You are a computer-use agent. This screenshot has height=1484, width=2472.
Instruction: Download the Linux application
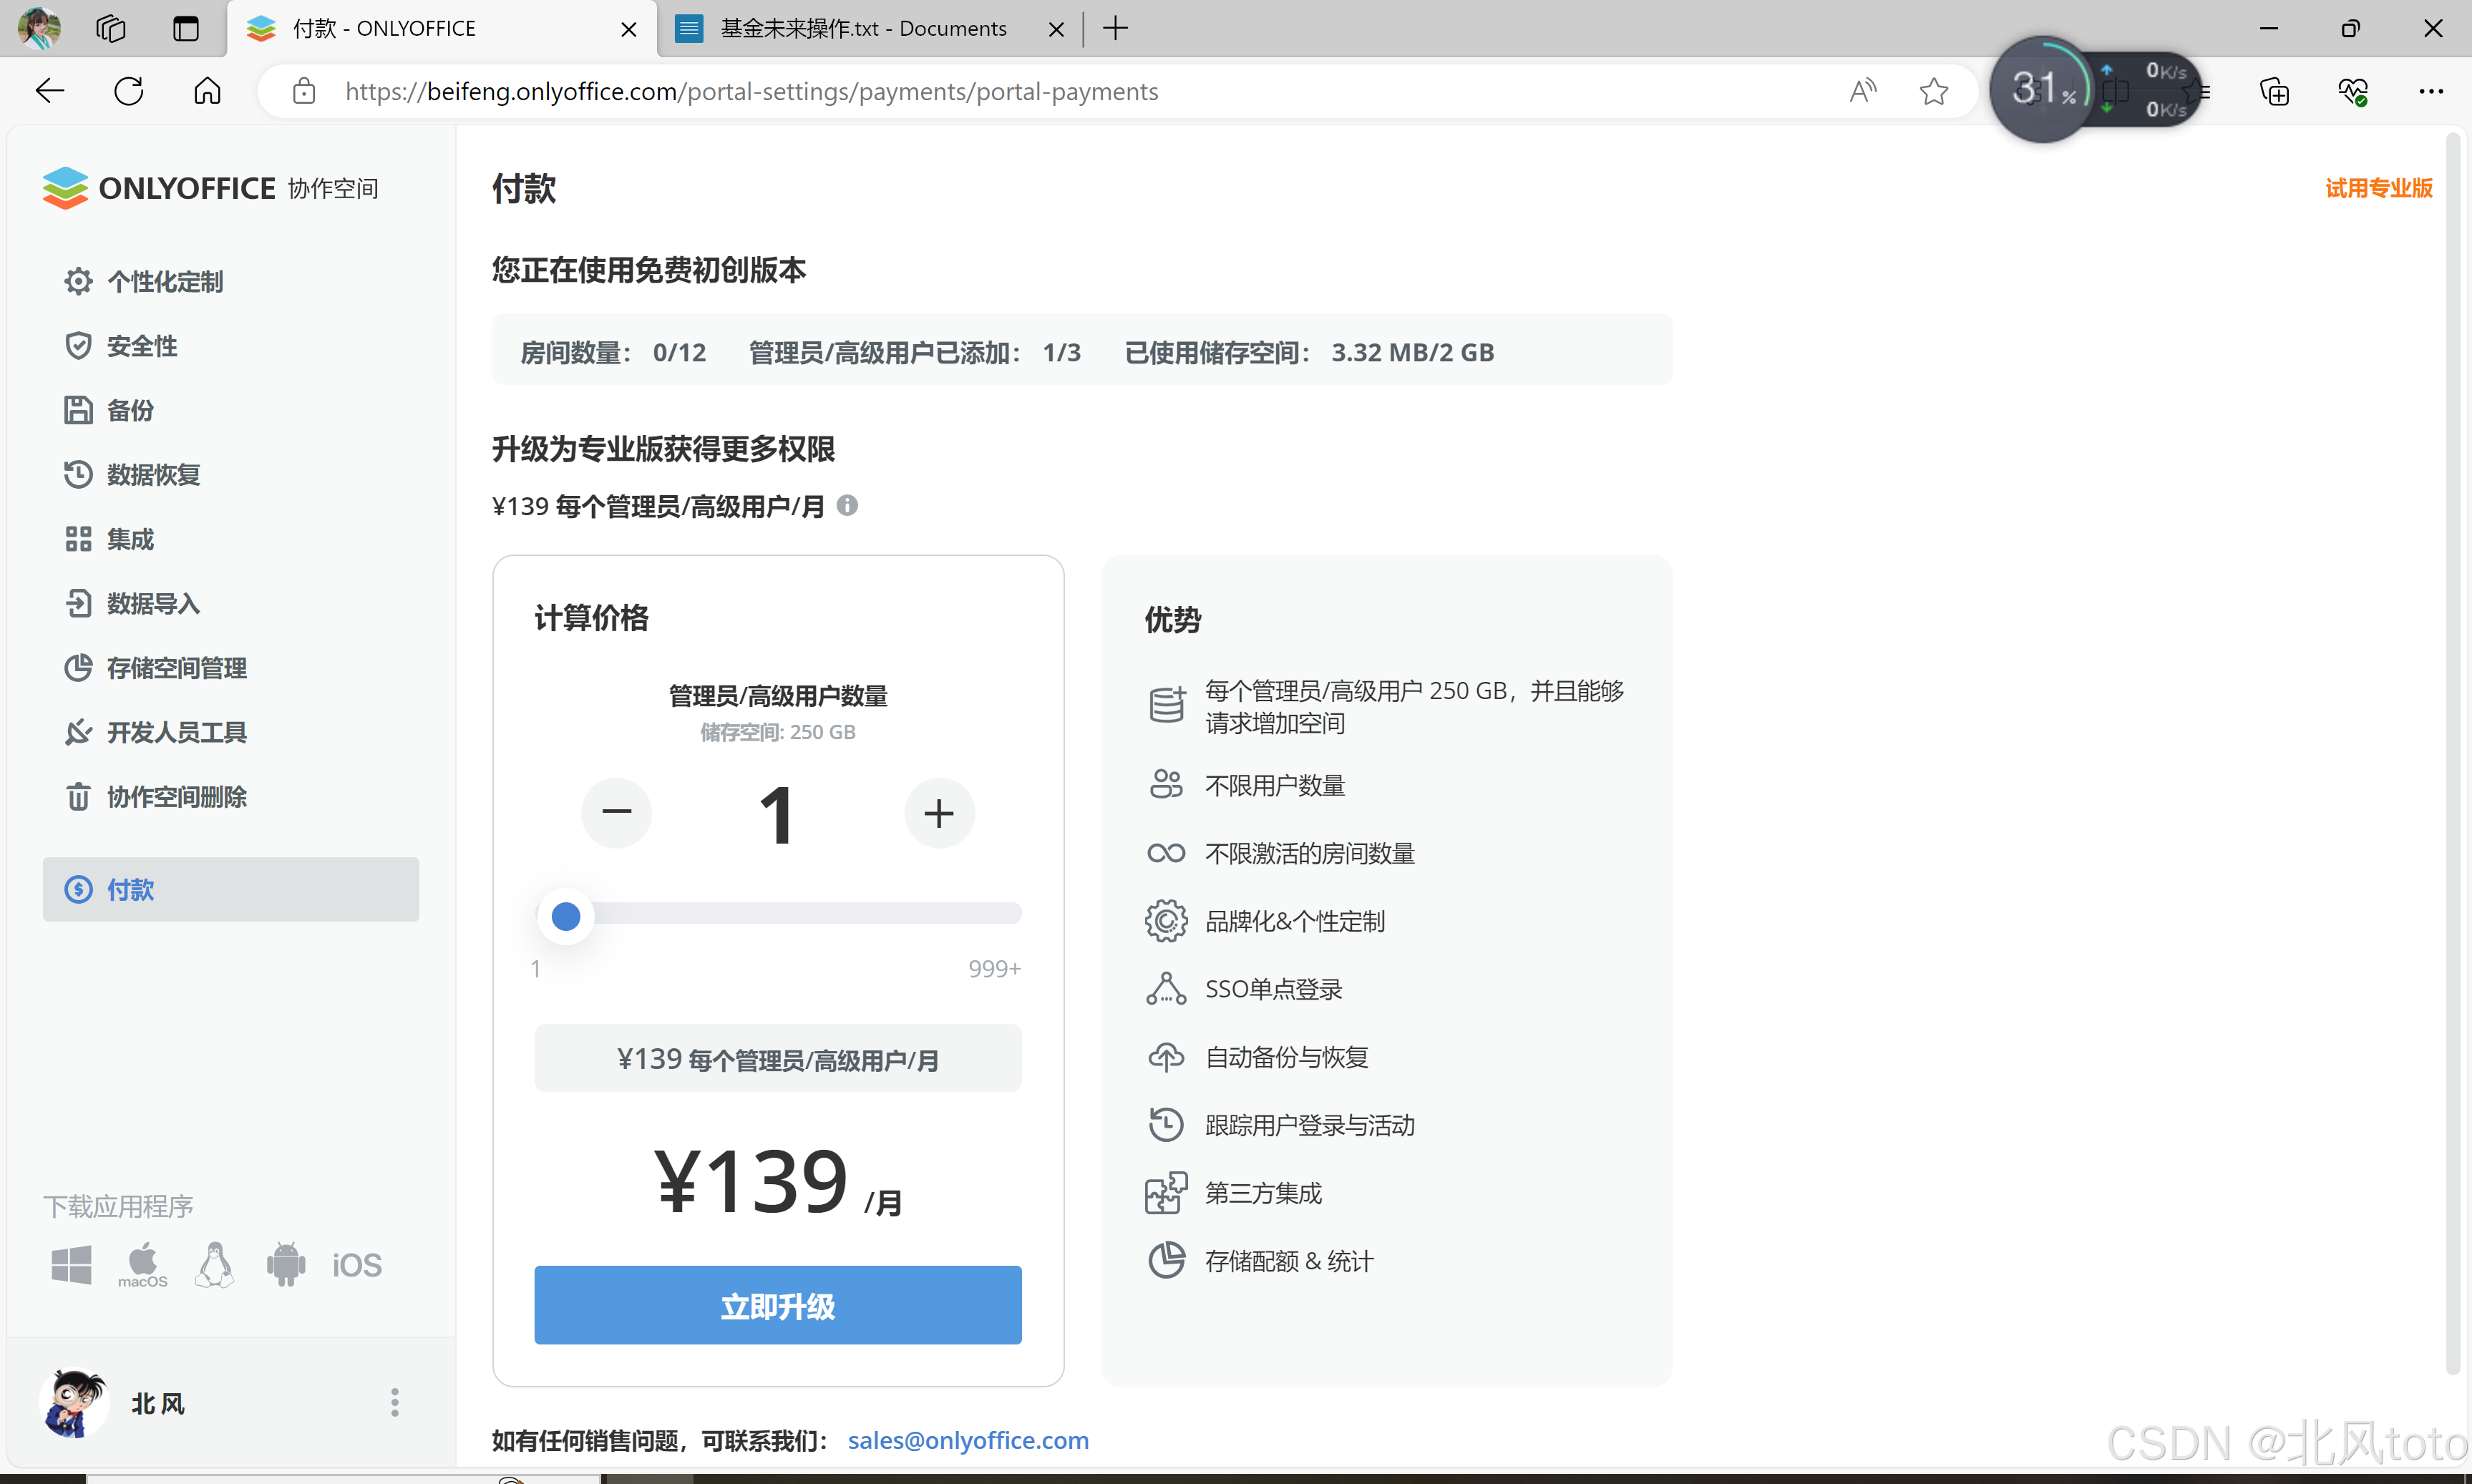click(214, 1264)
